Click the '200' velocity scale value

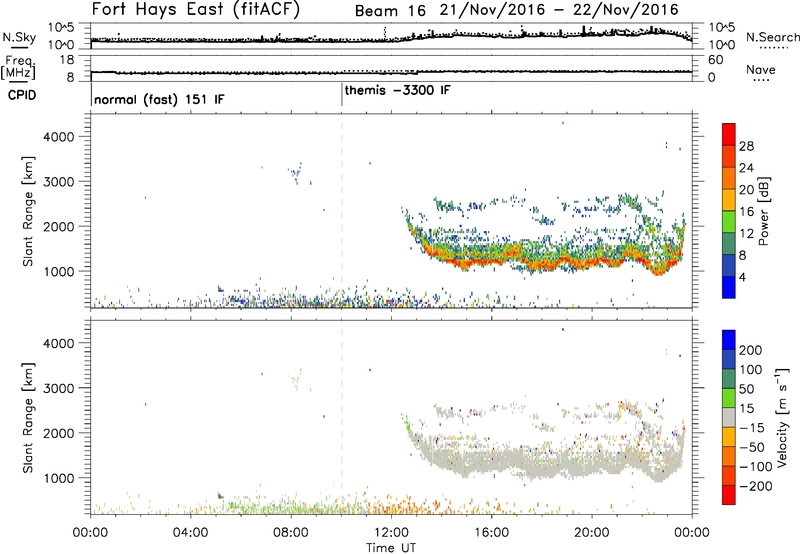pyautogui.click(x=751, y=350)
